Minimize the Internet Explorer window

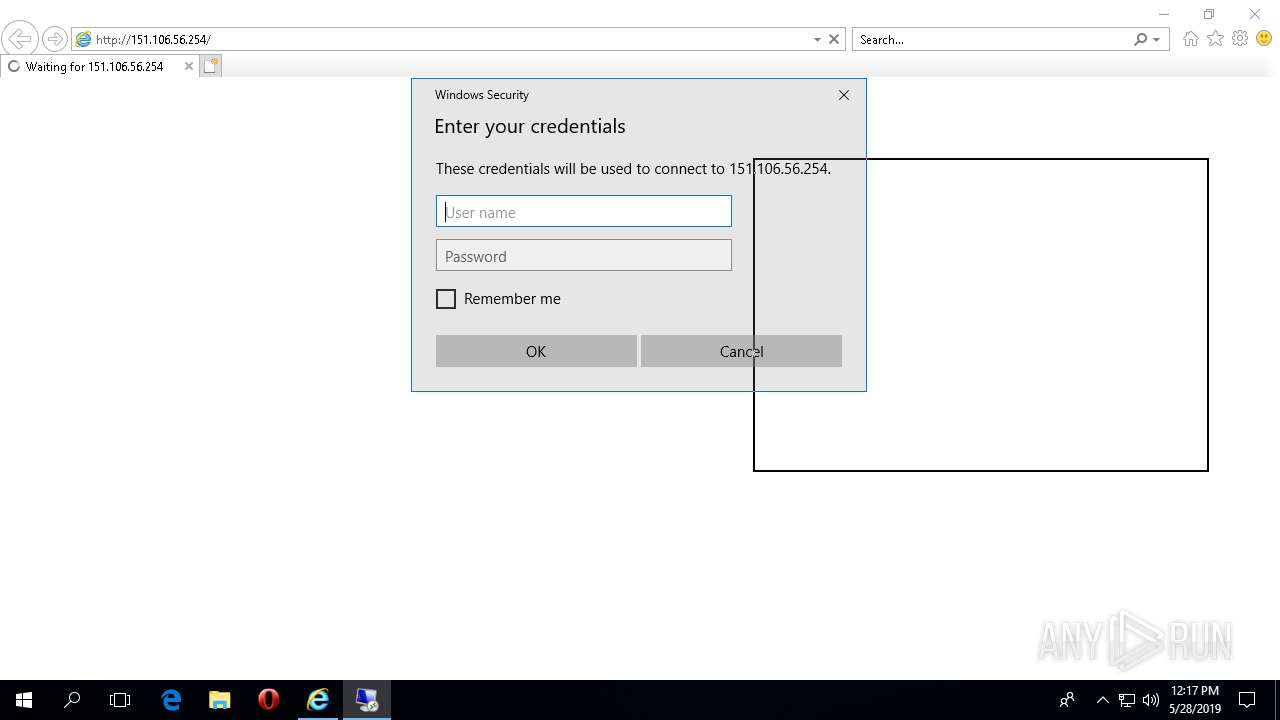(x=1163, y=14)
